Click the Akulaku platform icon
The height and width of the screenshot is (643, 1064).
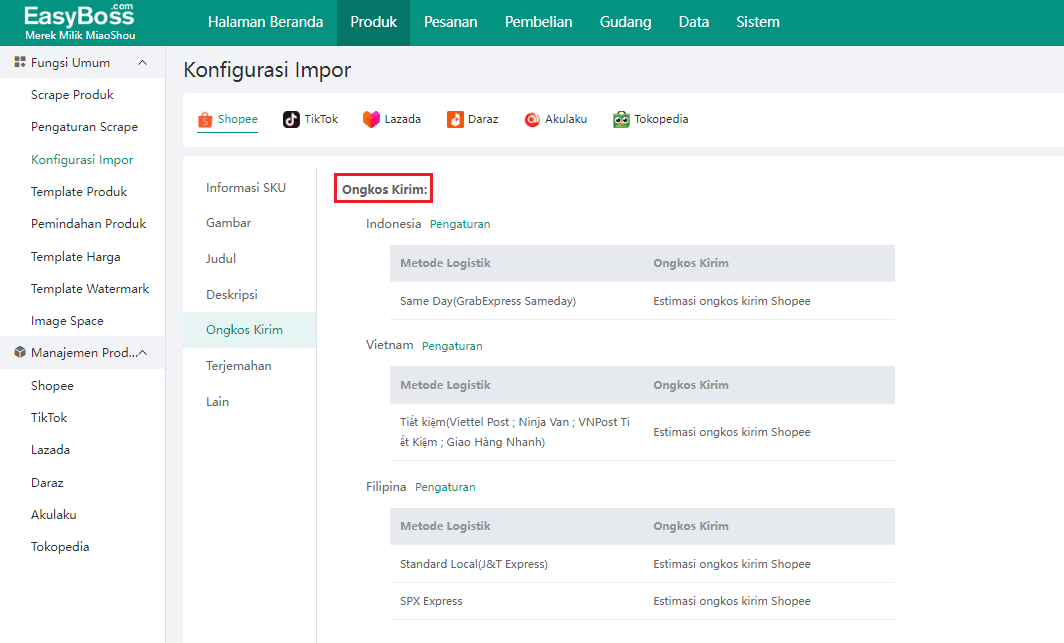point(532,119)
